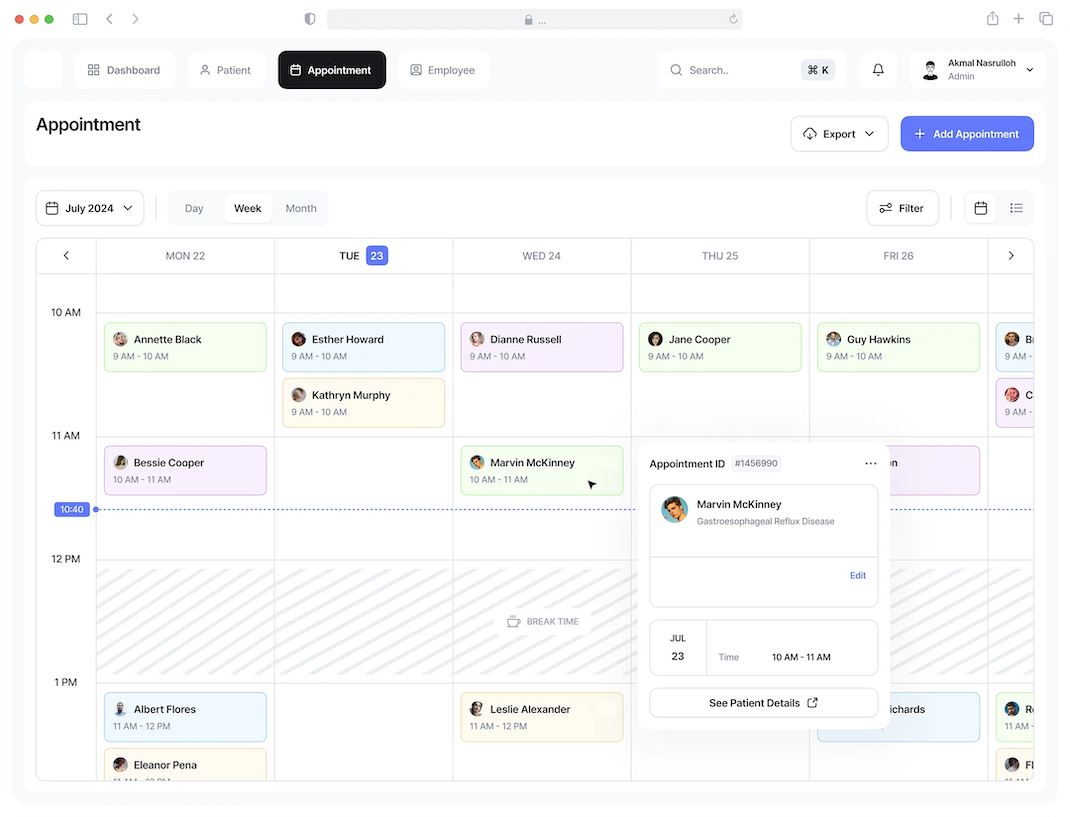Open the July 2024 date dropdown

(x=90, y=208)
